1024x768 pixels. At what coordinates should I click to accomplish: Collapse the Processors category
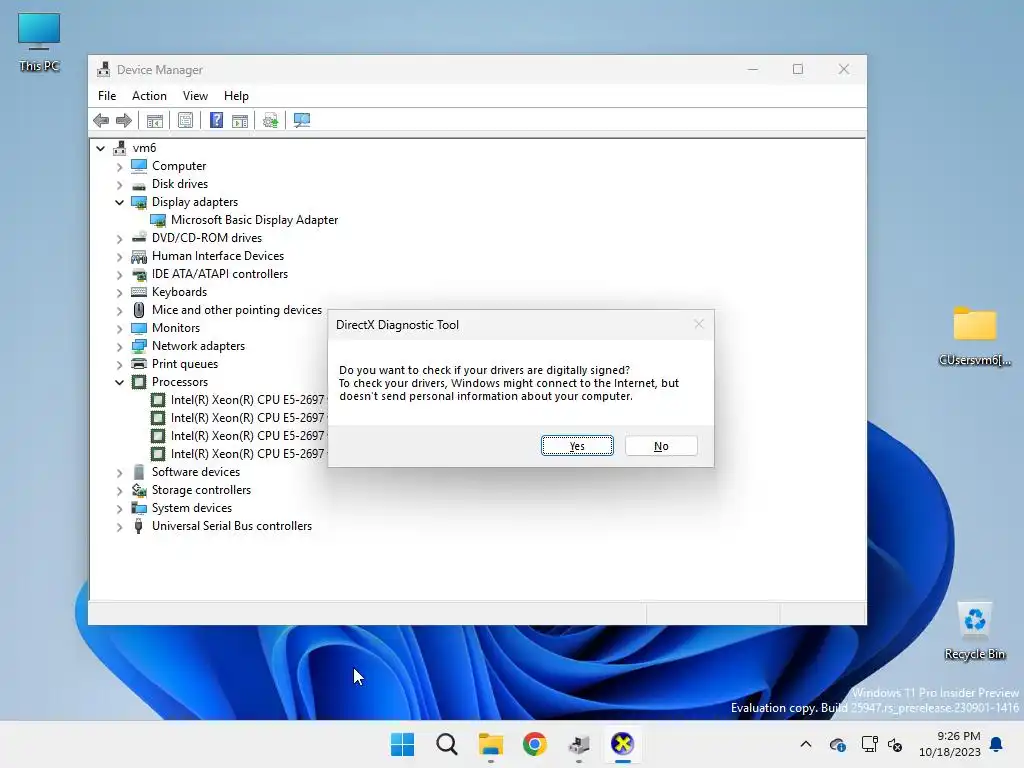tap(120, 382)
